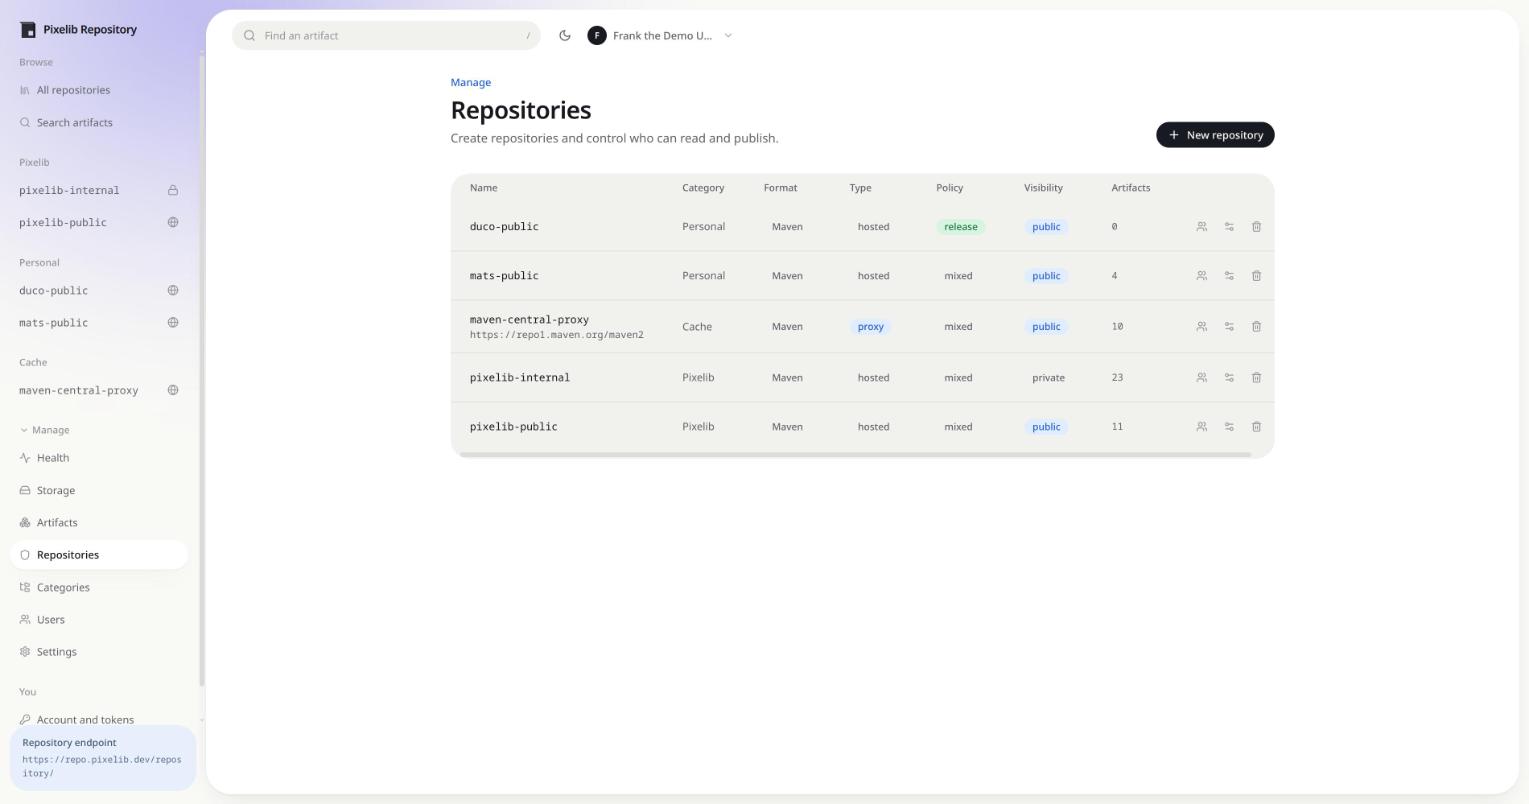
Task: Open settings for pixelib-internal repository
Action: pyautogui.click(x=1229, y=378)
